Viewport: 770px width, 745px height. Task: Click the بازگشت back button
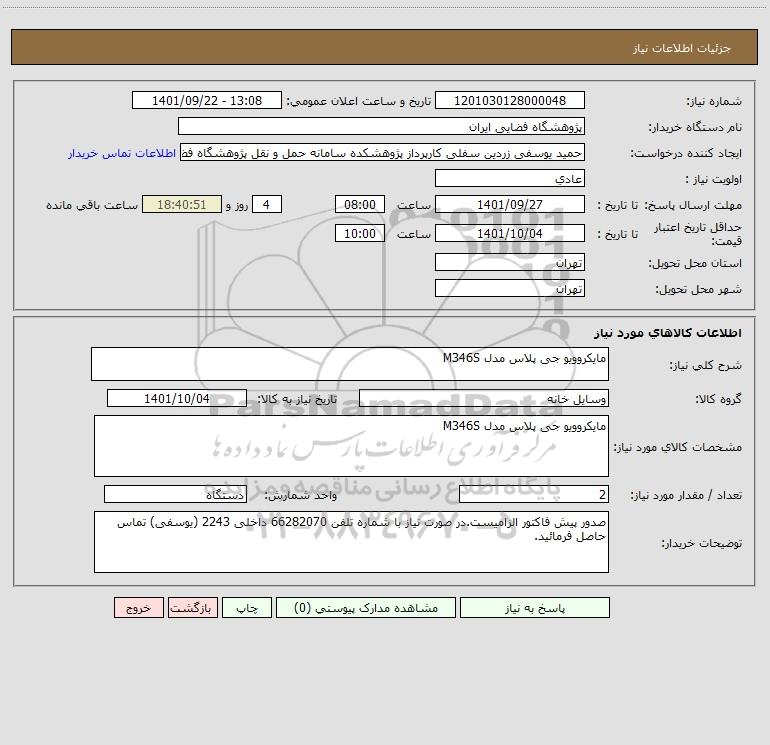pyautogui.click(x=192, y=607)
